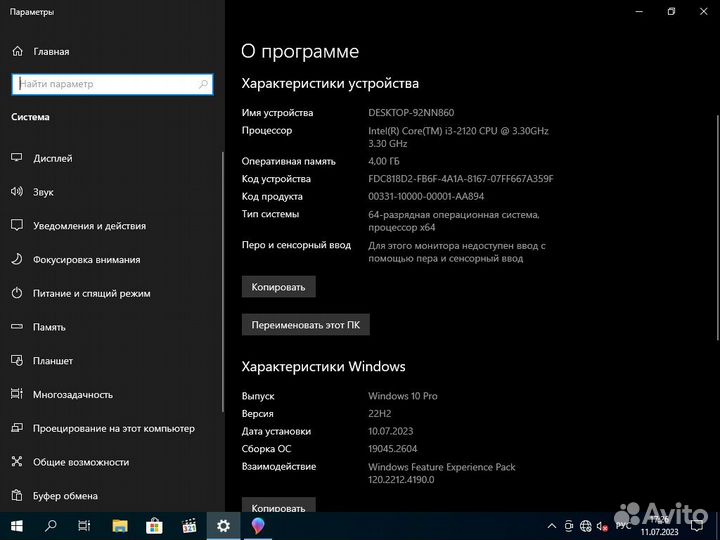Open Фокусировка внимания settings

coord(75,259)
